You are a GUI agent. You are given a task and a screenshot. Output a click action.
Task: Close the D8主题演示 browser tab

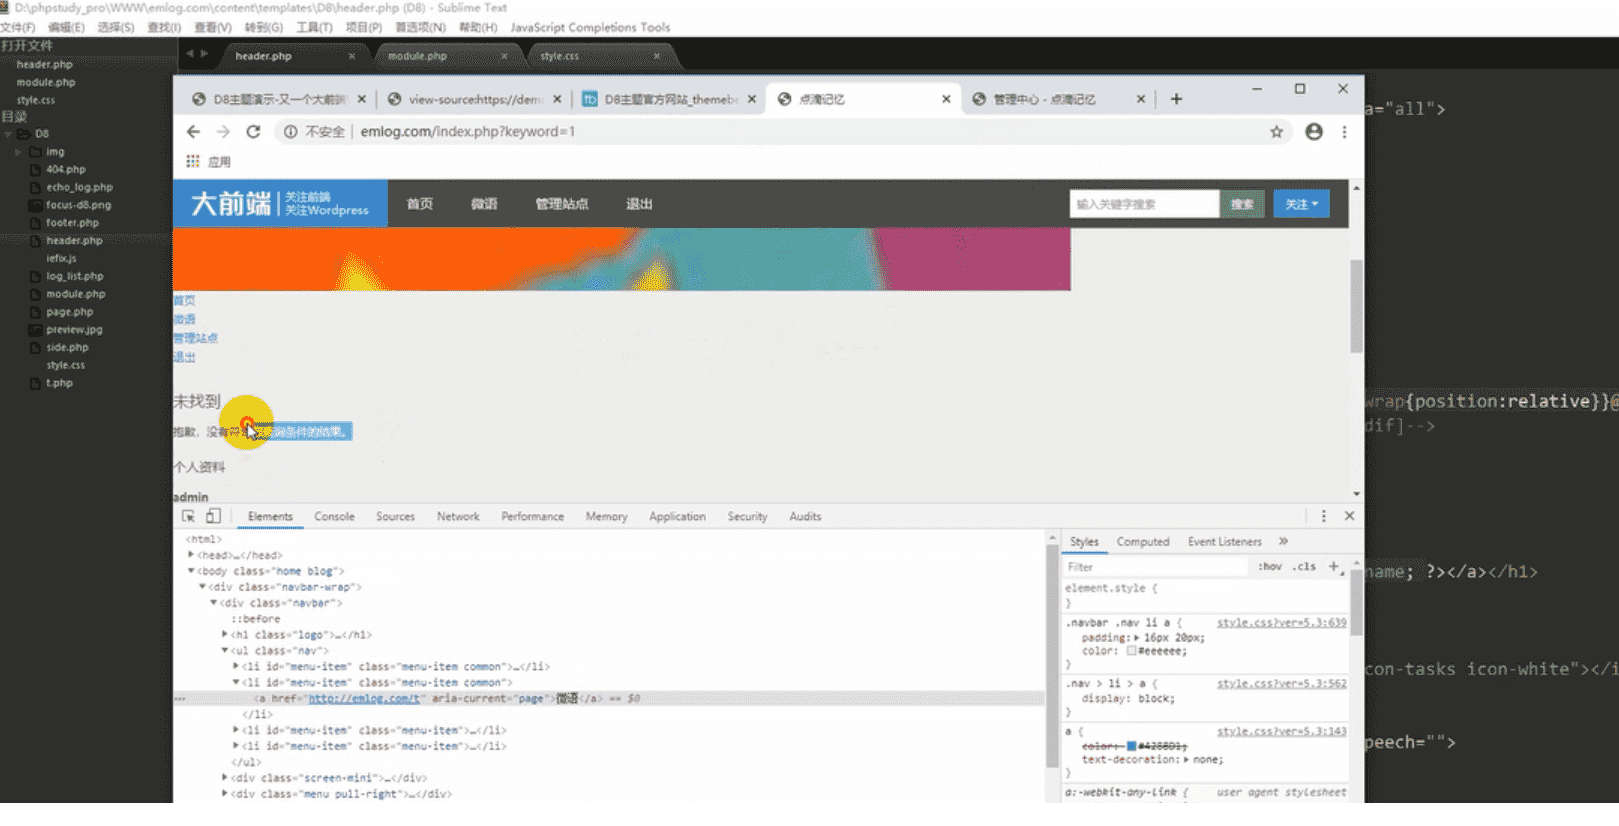click(361, 99)
